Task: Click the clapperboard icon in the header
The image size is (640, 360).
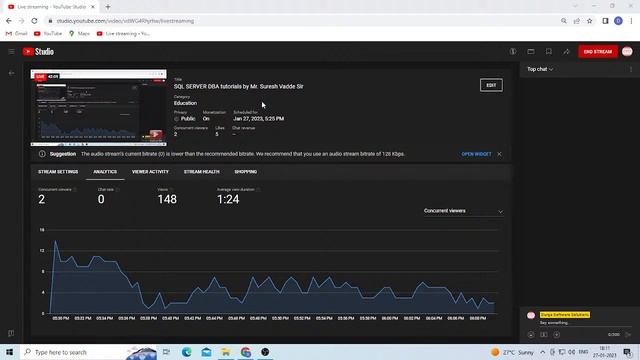Action: pyautogui.click(x=531, y=51)
